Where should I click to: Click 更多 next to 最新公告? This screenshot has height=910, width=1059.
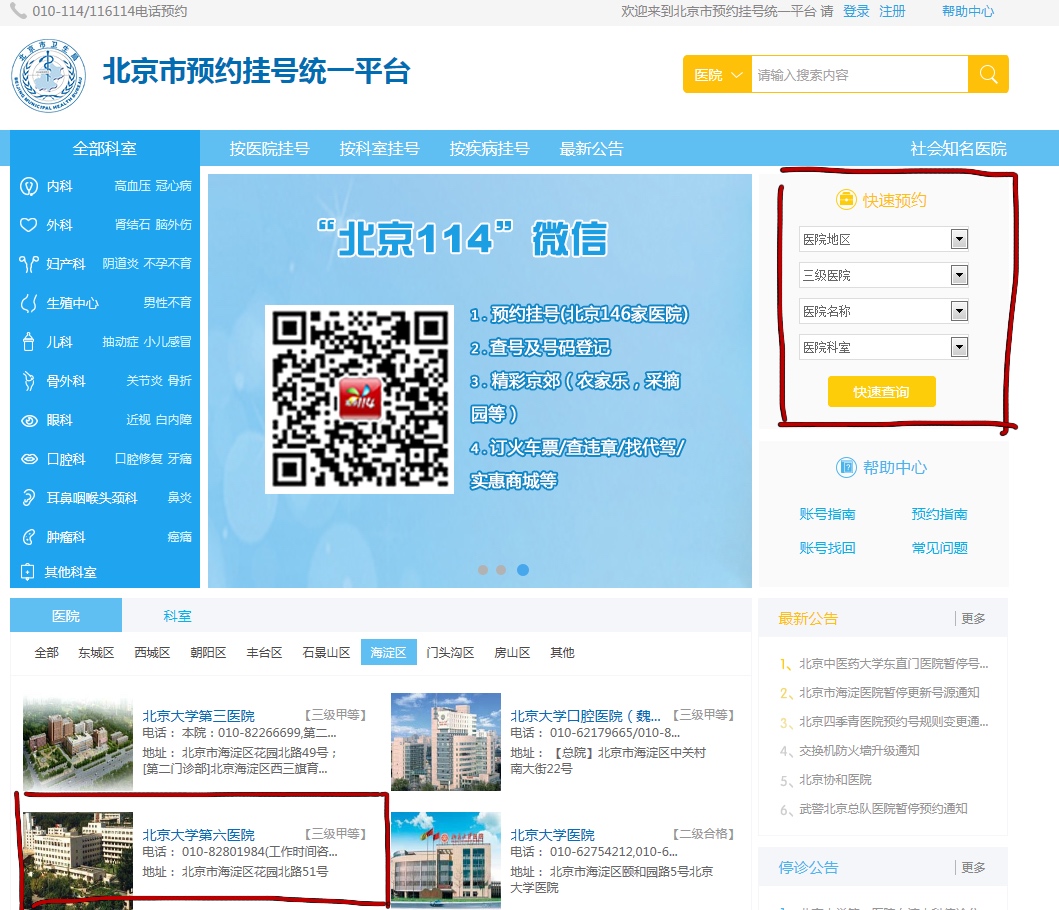pyautogui.click(x=973, y=618)
